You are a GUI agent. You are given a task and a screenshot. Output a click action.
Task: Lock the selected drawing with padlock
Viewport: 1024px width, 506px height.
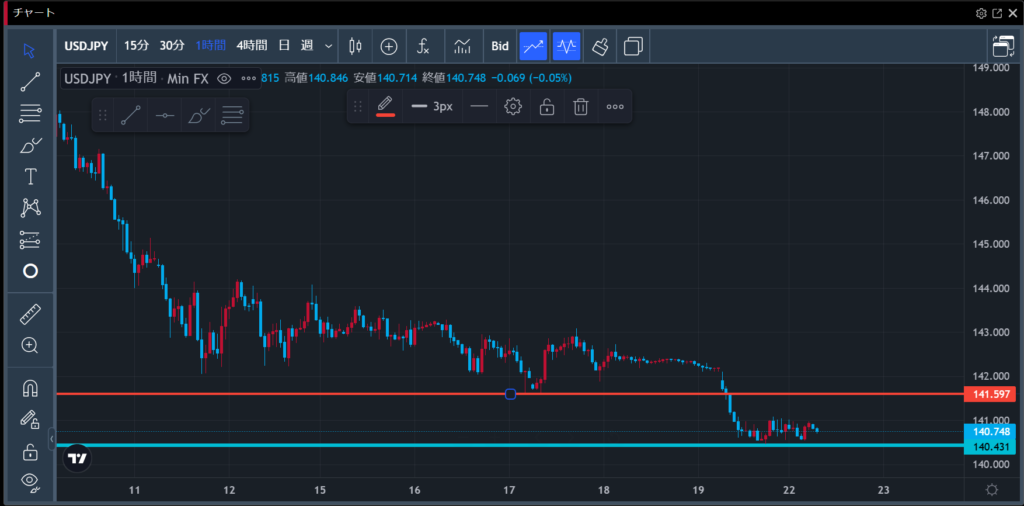(x=547, y=106)
